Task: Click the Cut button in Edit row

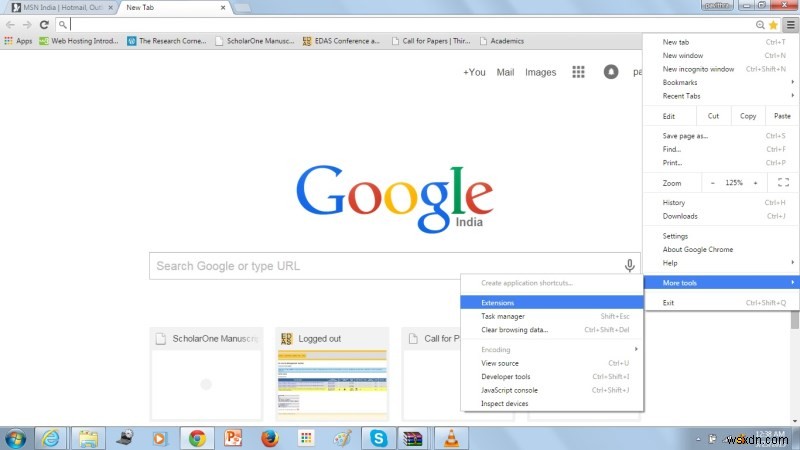Action: pyautogui.click(x=713, y=116)
